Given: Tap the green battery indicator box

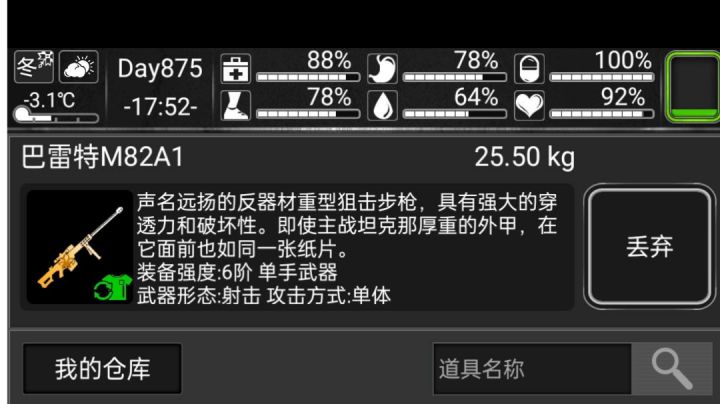Looking at the screenshot, I should 693,87.
